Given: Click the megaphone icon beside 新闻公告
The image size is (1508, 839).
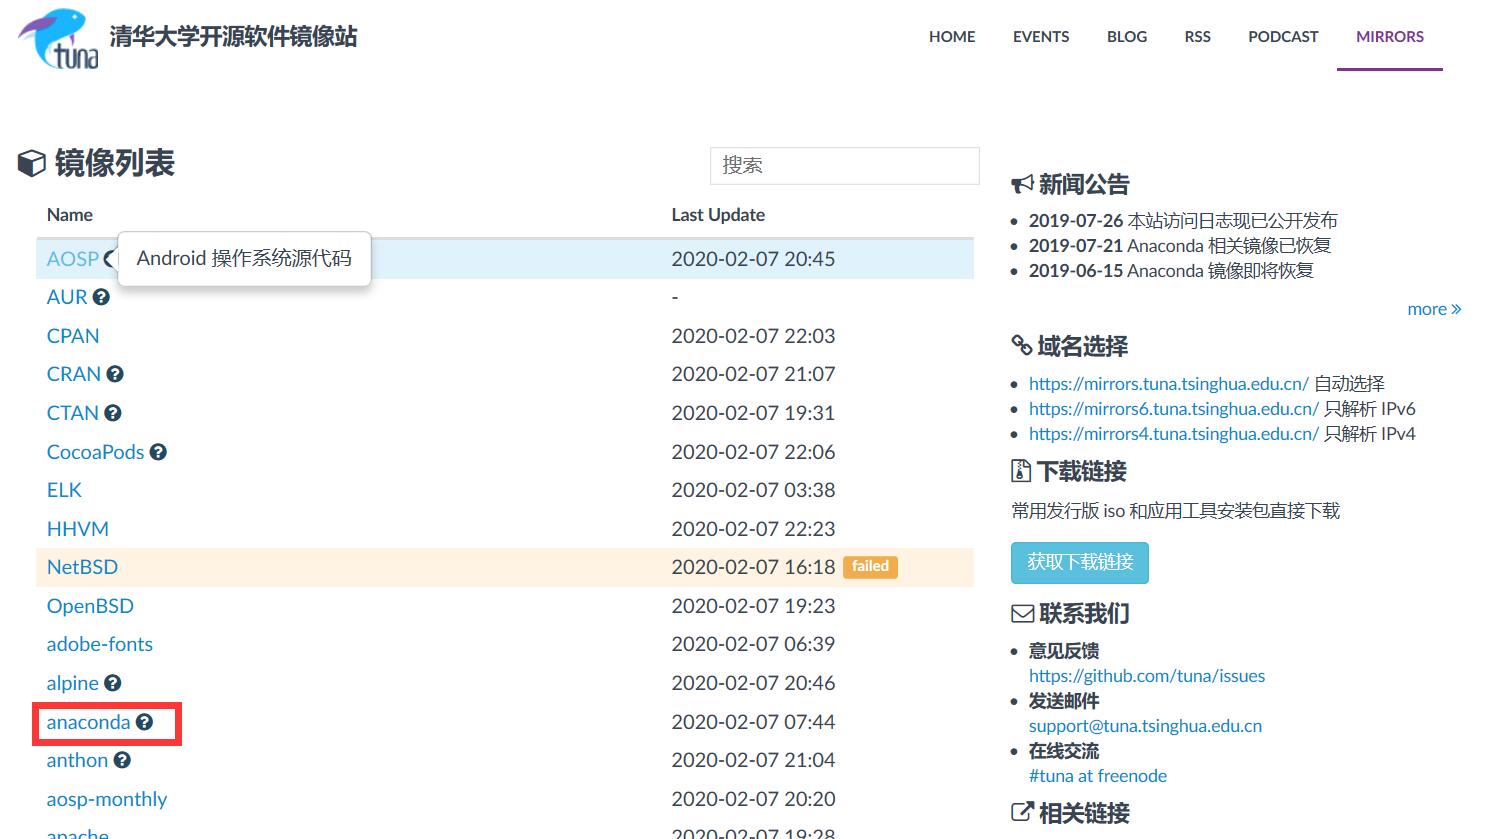Looking at the screenshot, I should tap(1022, 184).
